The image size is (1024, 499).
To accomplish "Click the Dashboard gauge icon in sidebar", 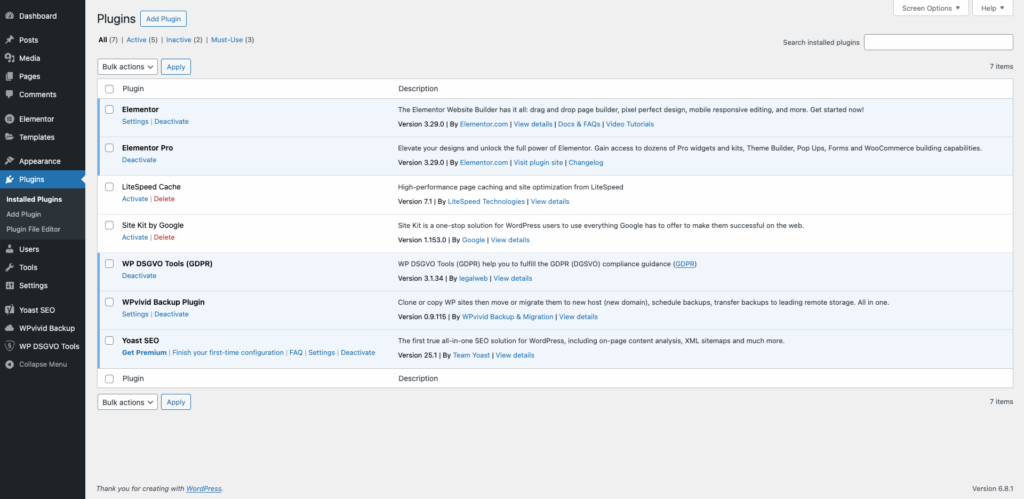I will click(10, 16).
